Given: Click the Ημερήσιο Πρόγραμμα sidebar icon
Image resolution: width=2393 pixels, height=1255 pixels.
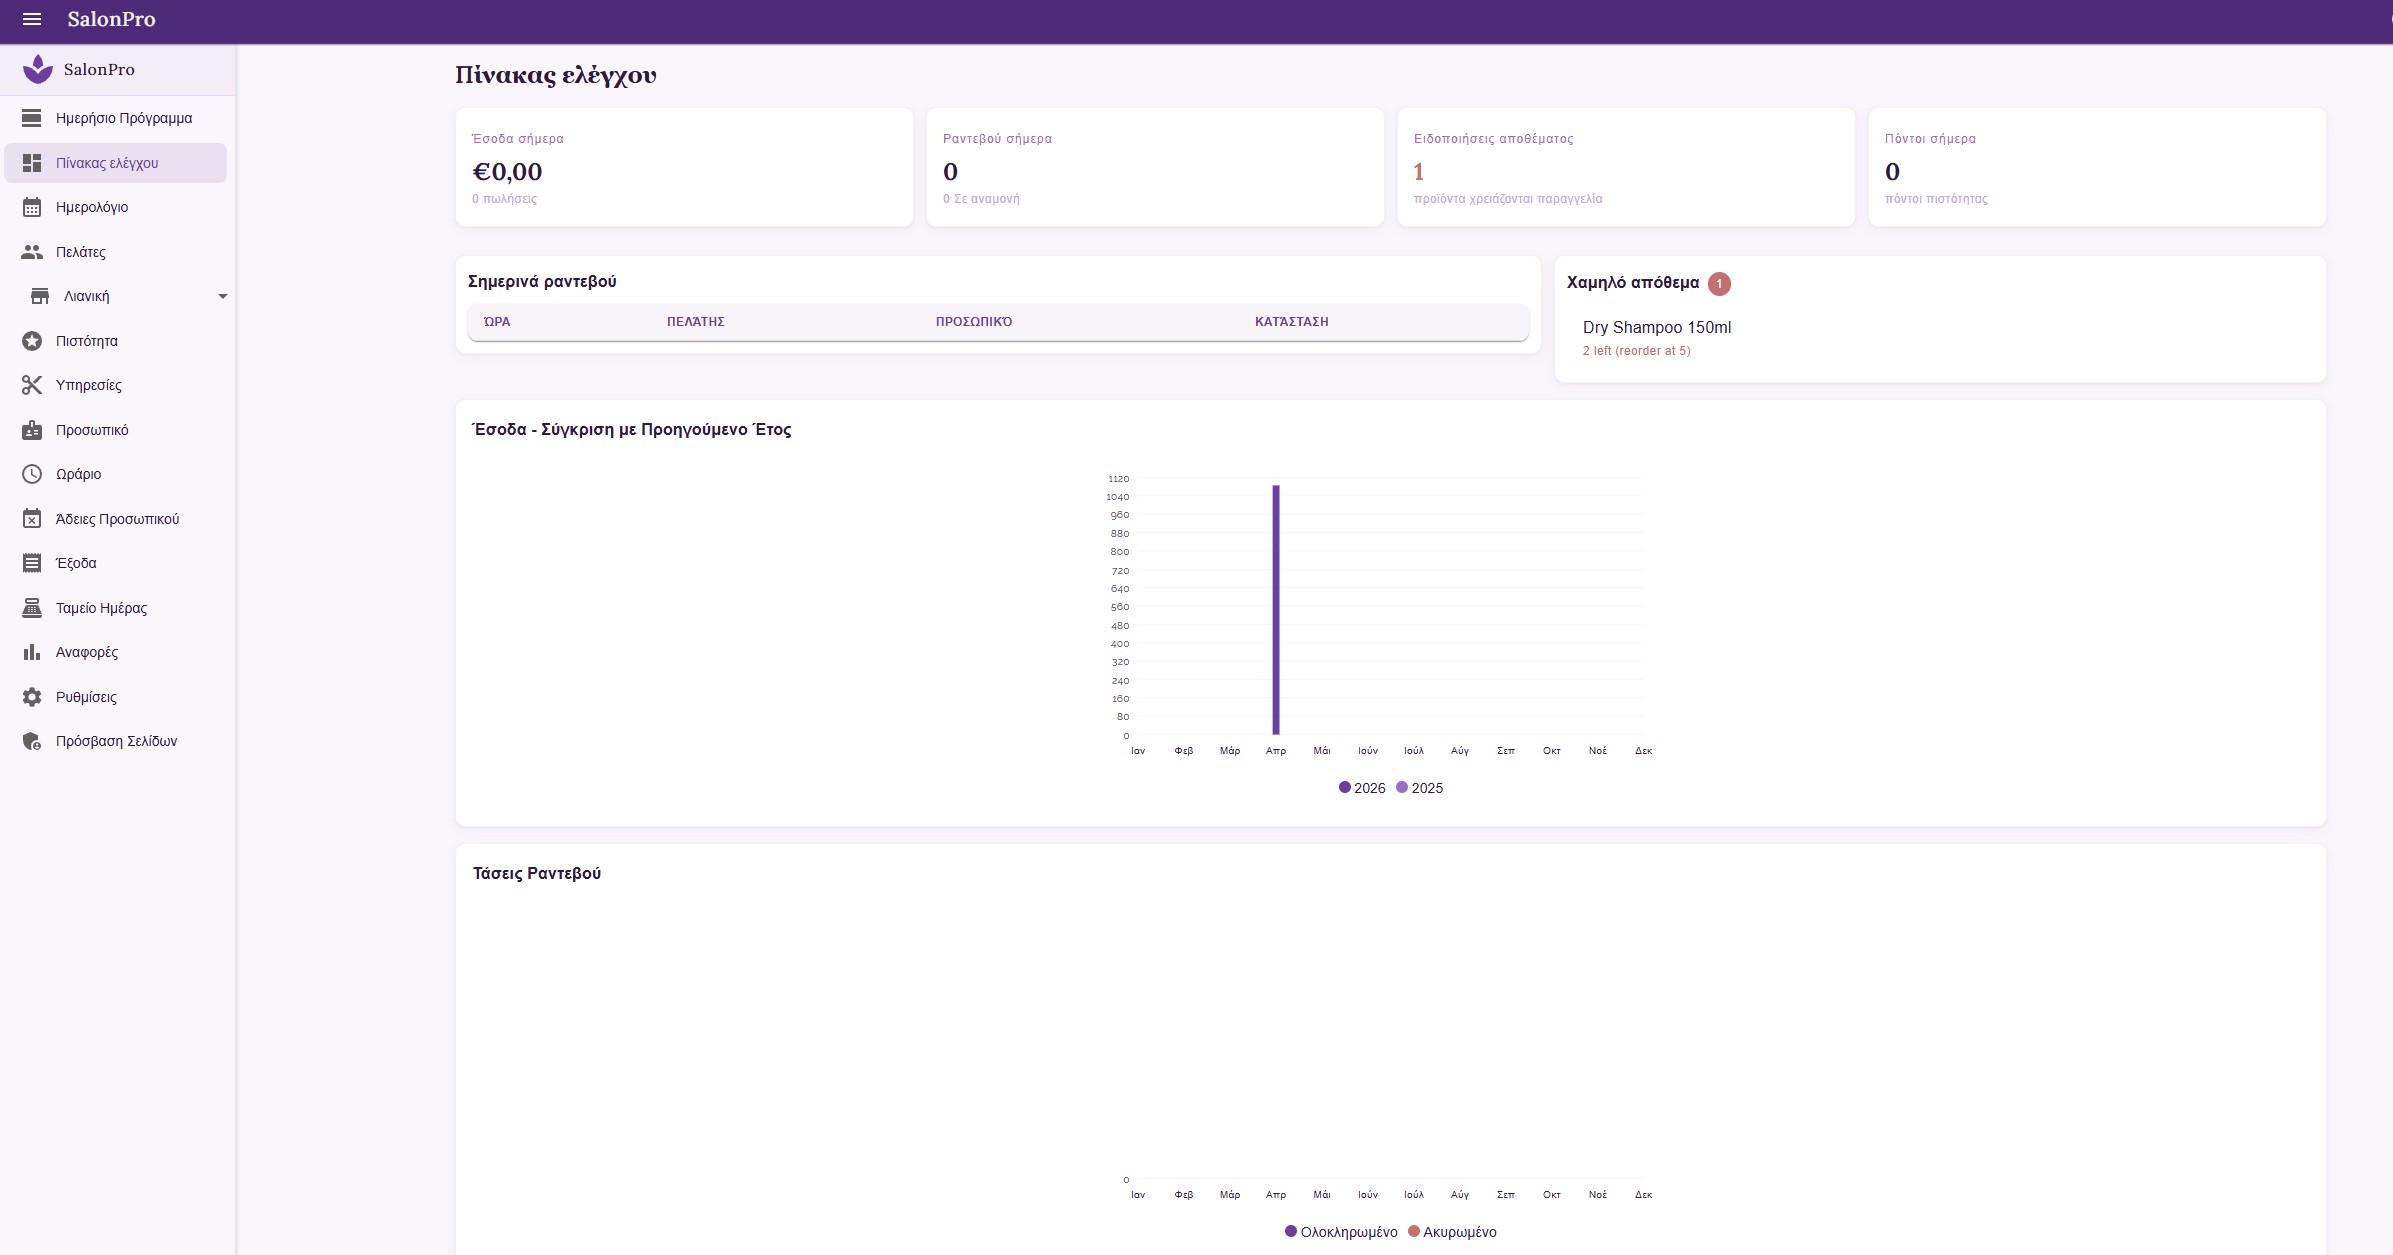Looking at the screenshot, I should point(32,118).
